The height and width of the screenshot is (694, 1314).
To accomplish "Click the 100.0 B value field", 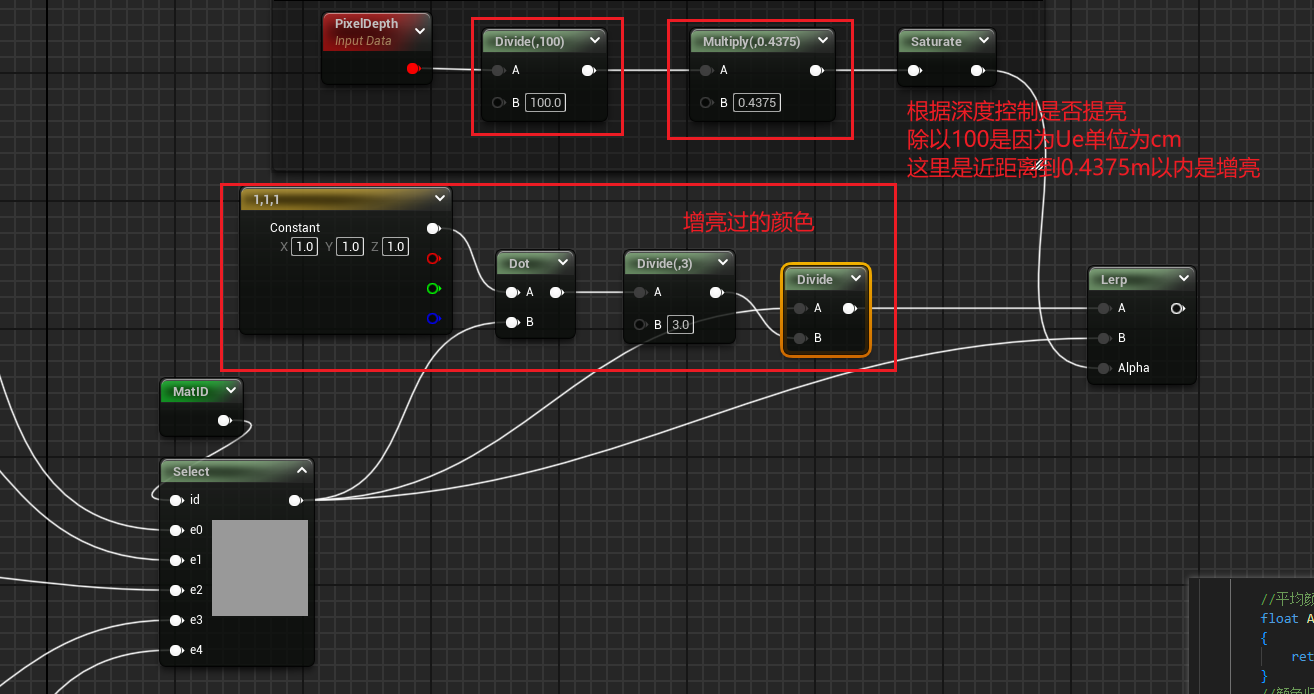I will (546, 103).
